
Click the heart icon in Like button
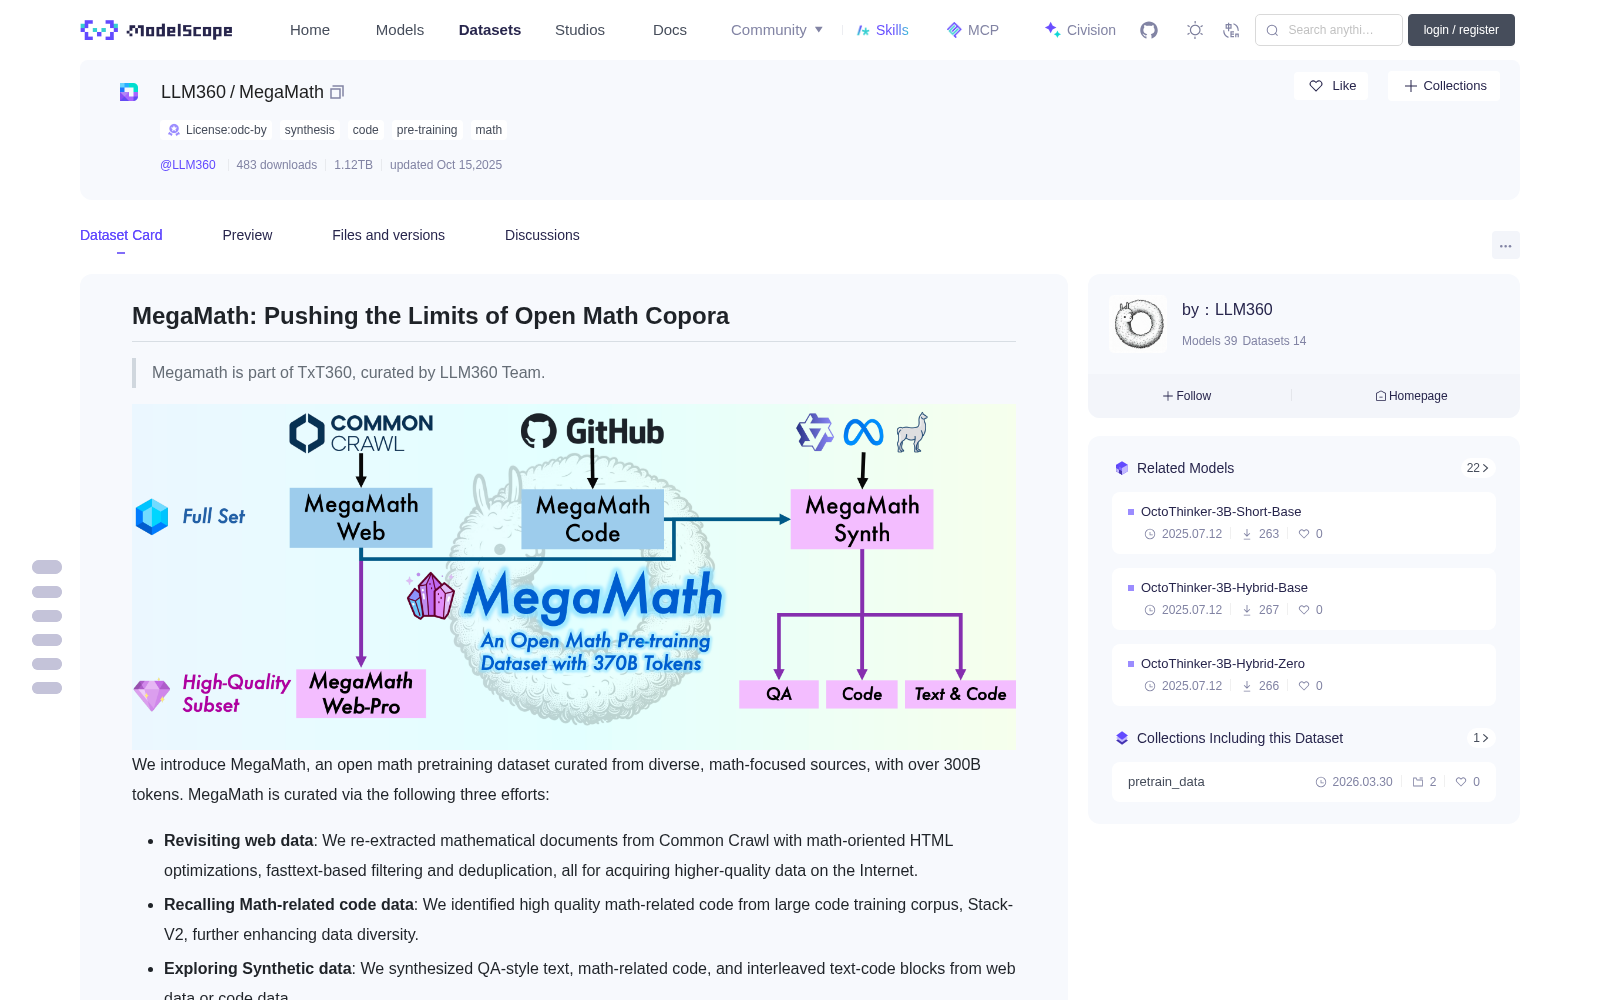[1316, 86]
